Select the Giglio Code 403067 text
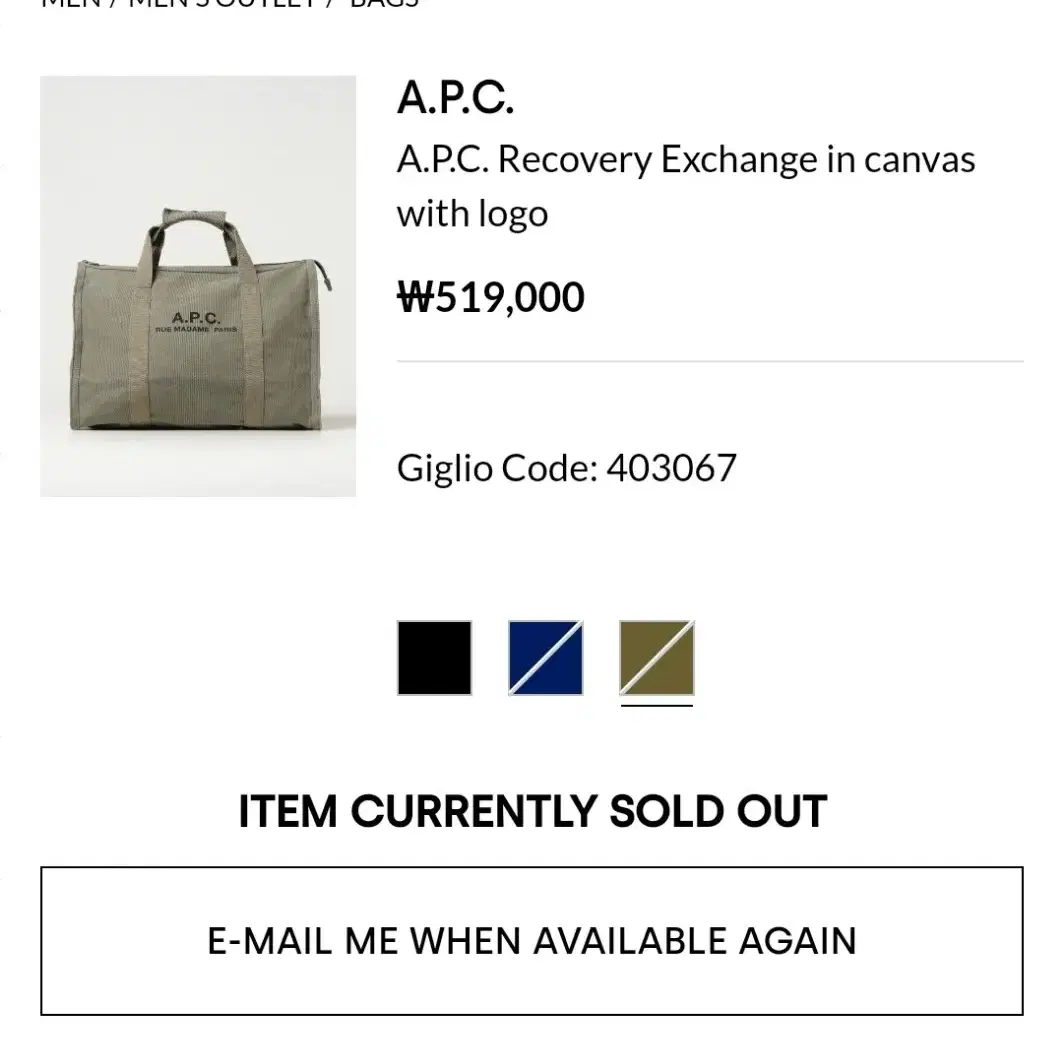The height and width of the screenshot is (1063, 1063). pyautogui.click(x=567, y=468)
